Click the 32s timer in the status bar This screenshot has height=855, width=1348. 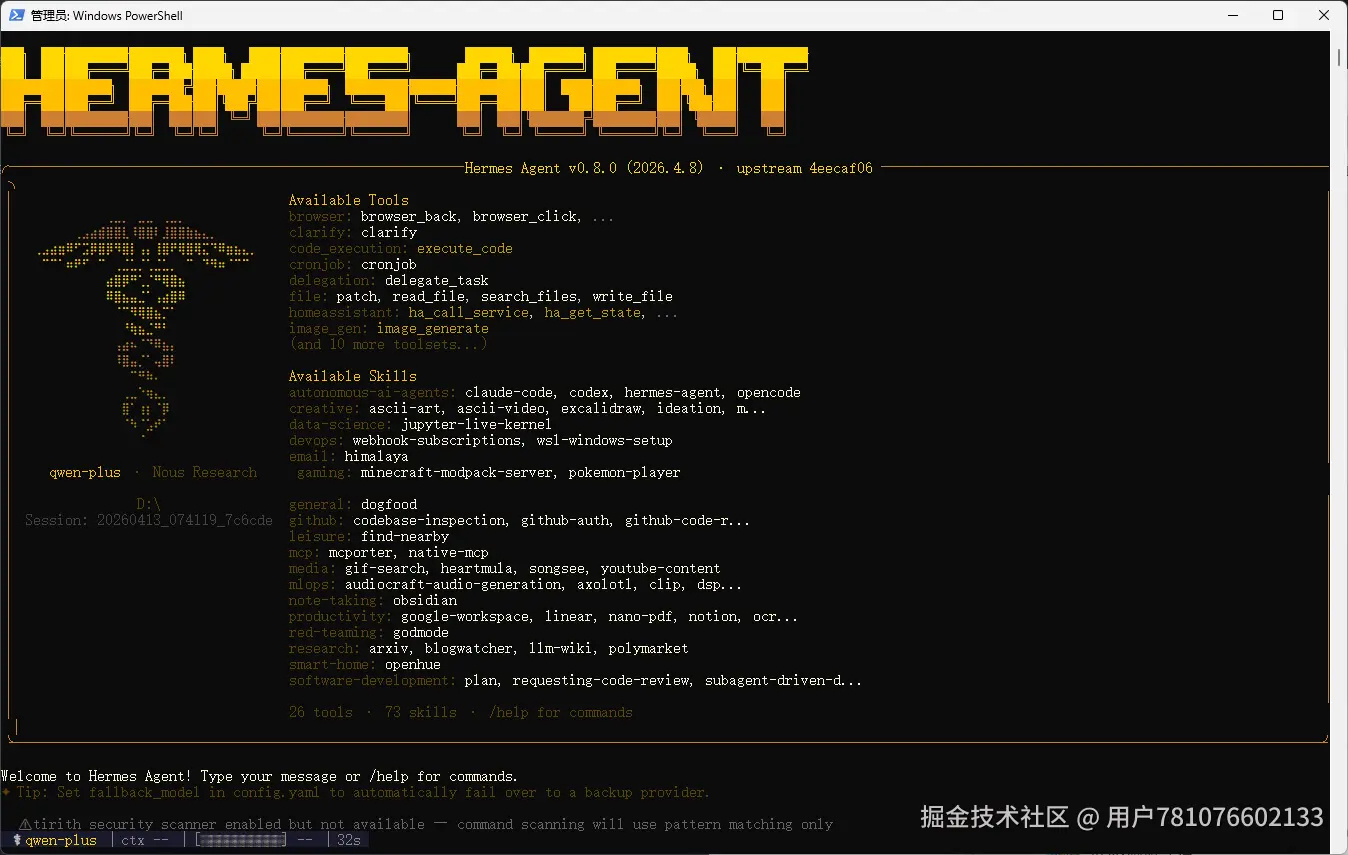(x=348, y=840)
